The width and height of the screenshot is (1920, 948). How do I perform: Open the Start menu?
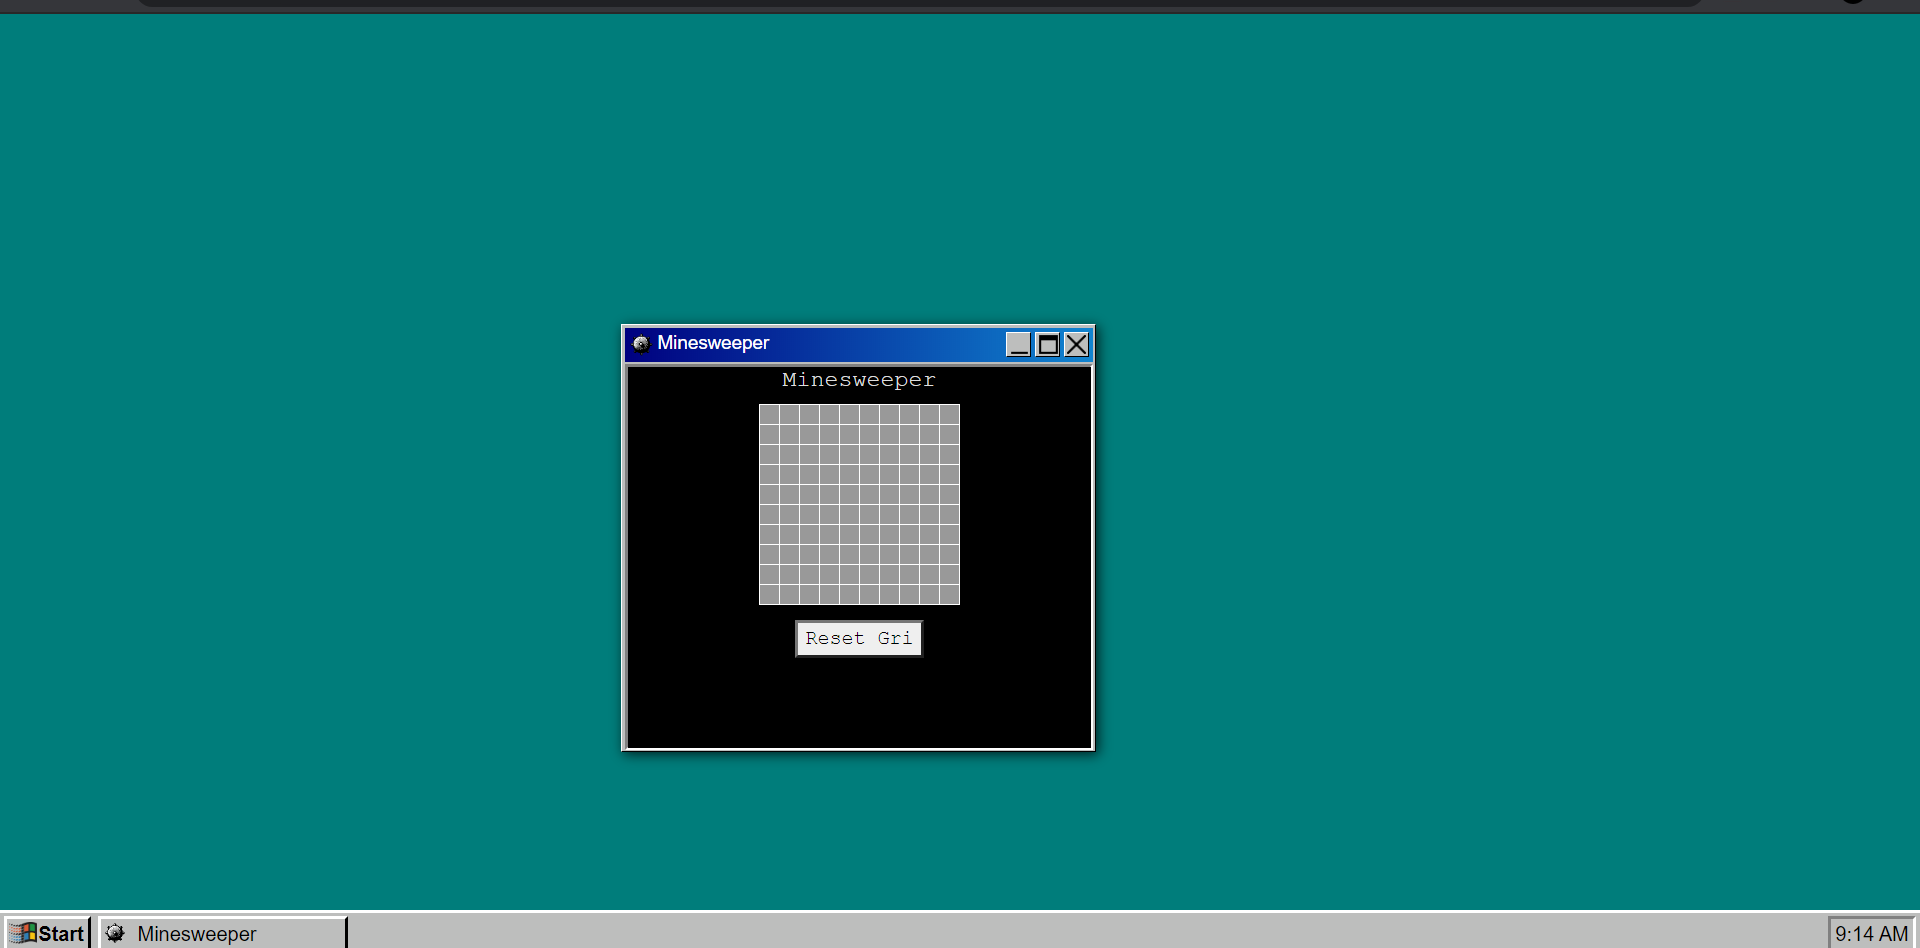coord(47,933)
